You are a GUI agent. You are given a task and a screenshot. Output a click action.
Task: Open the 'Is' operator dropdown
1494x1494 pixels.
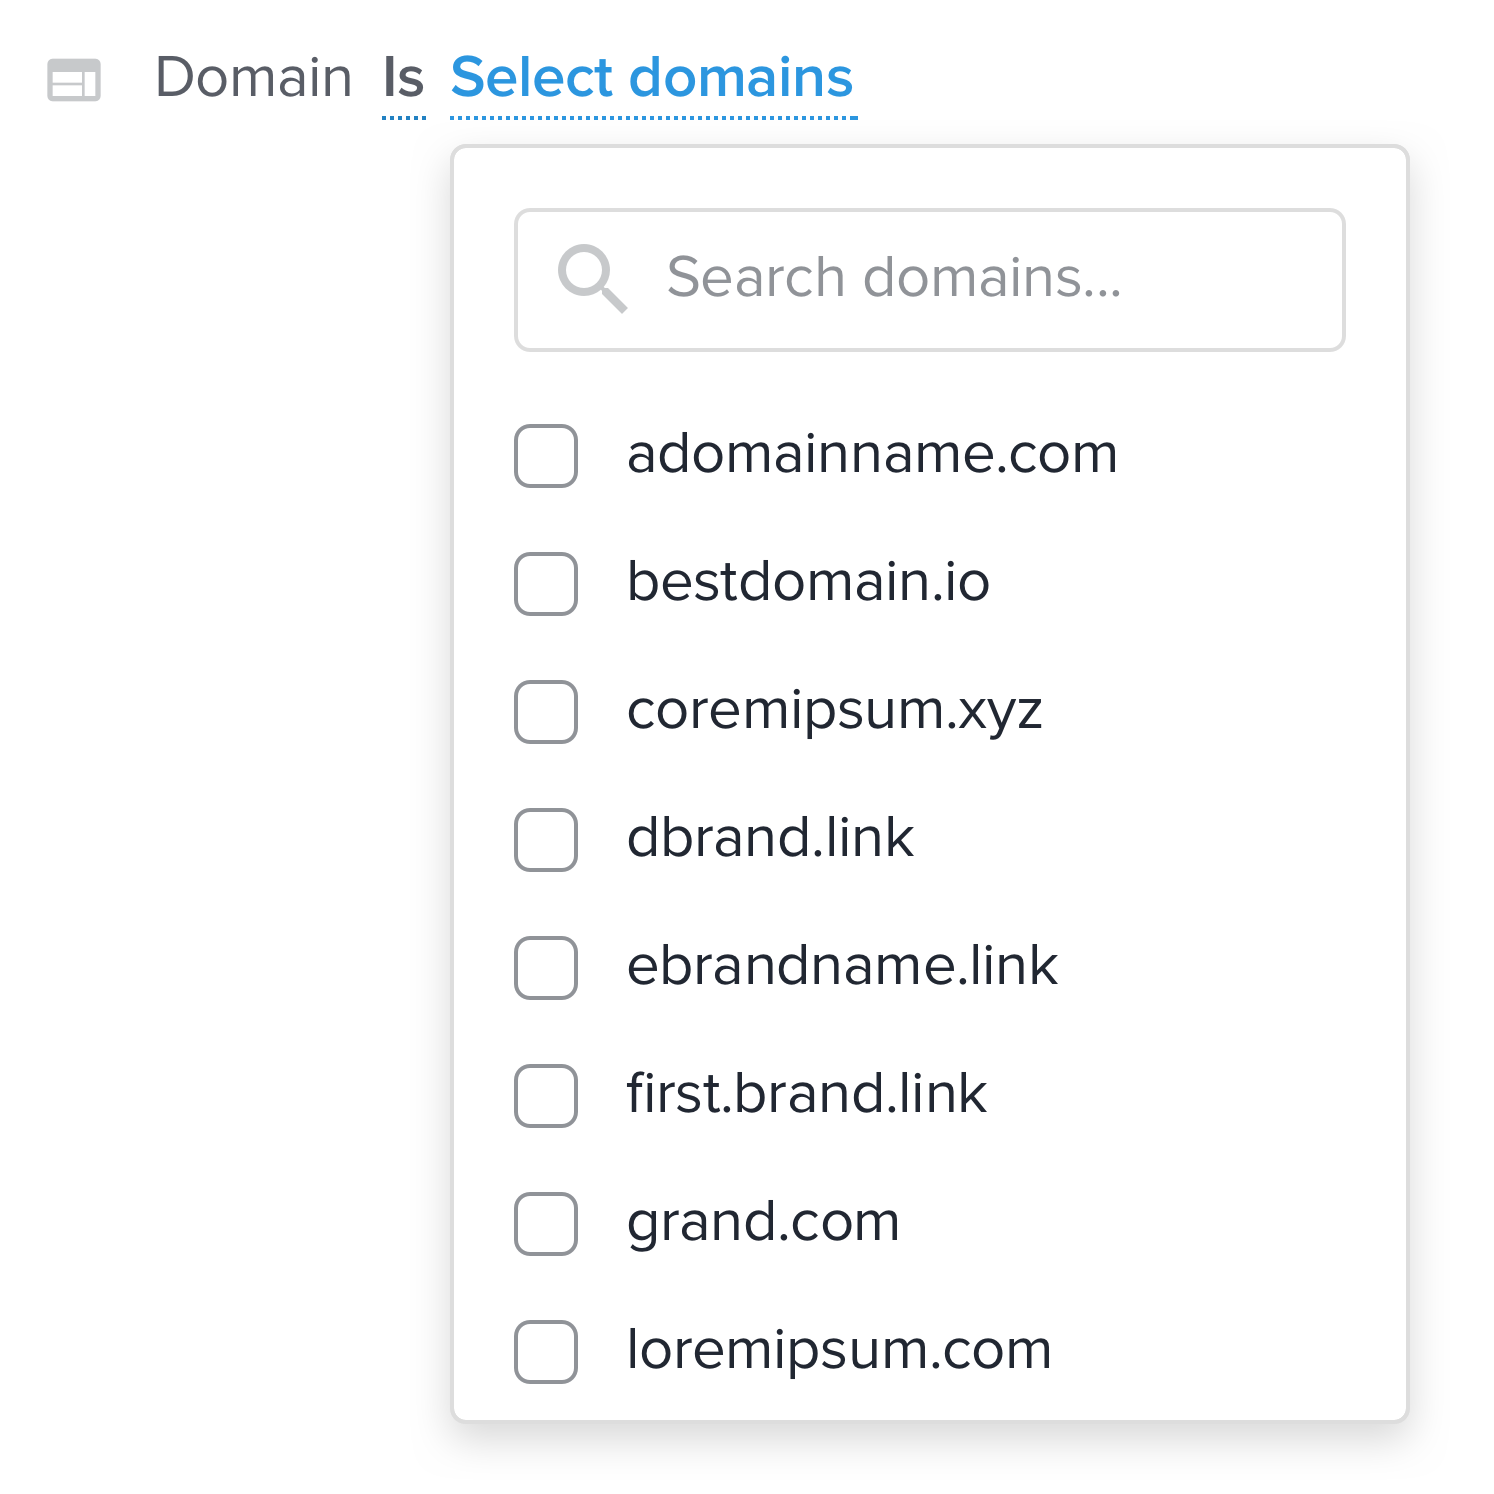click(404, 80)
